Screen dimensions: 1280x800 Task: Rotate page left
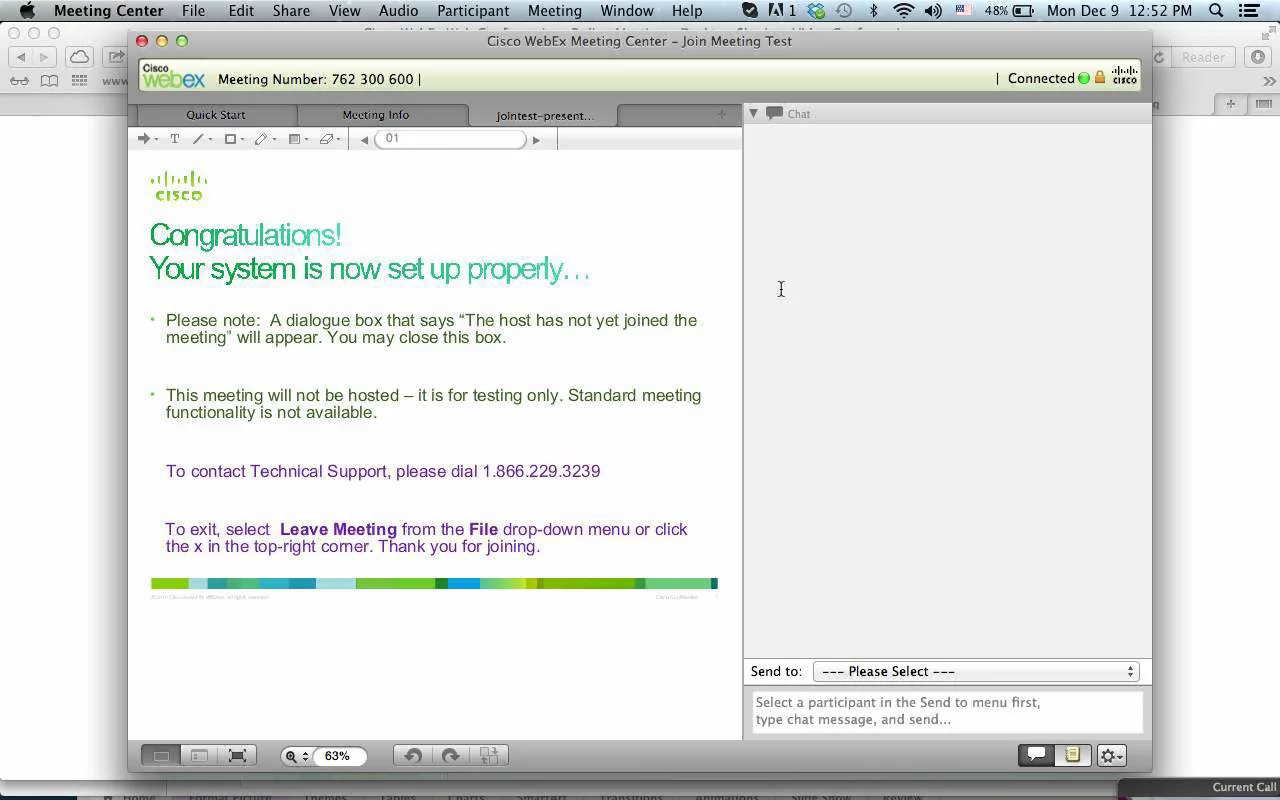412,756
